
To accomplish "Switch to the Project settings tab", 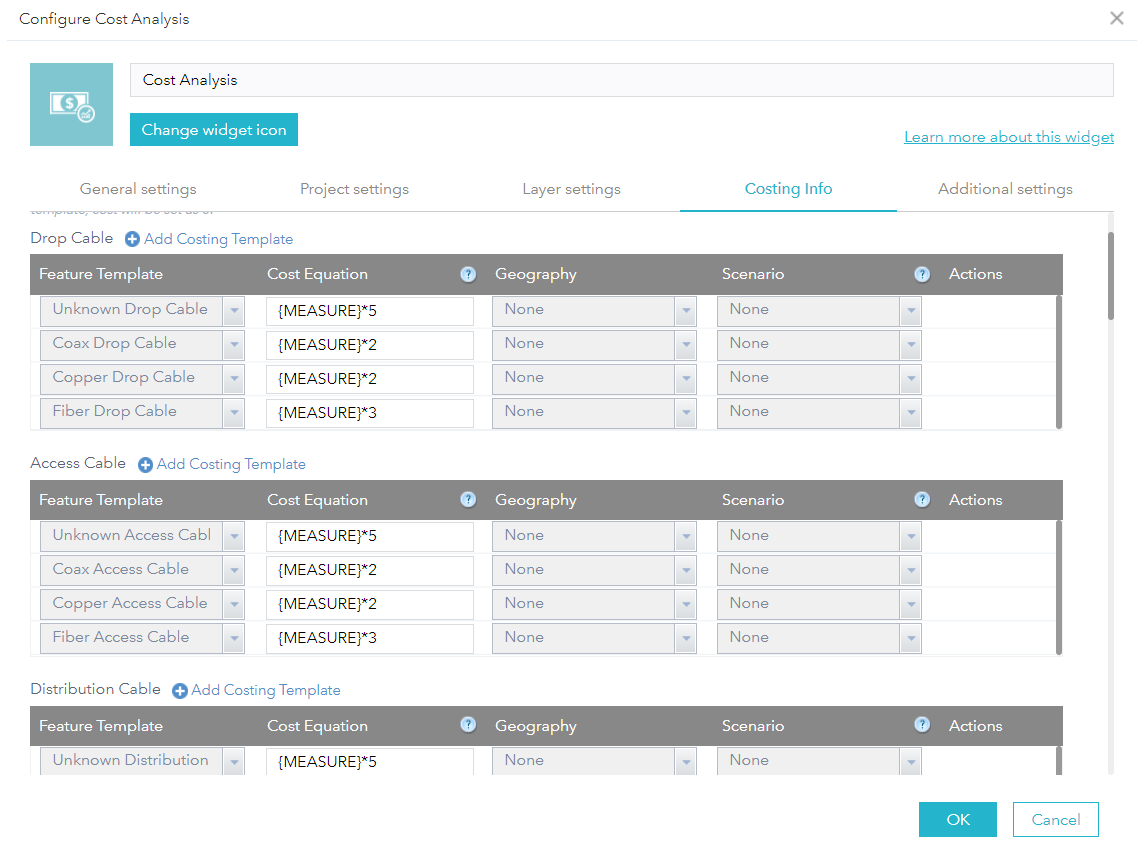I will click(x=354, y=189).
